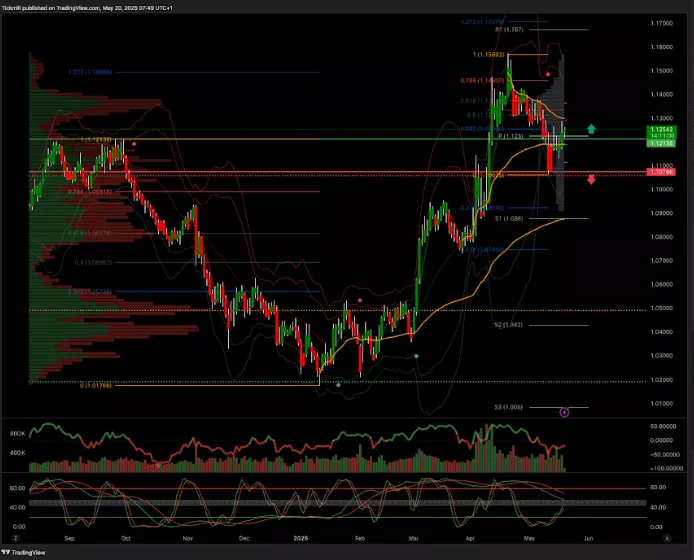Click the S1 (1.088) pivot level label

[508, 217]
